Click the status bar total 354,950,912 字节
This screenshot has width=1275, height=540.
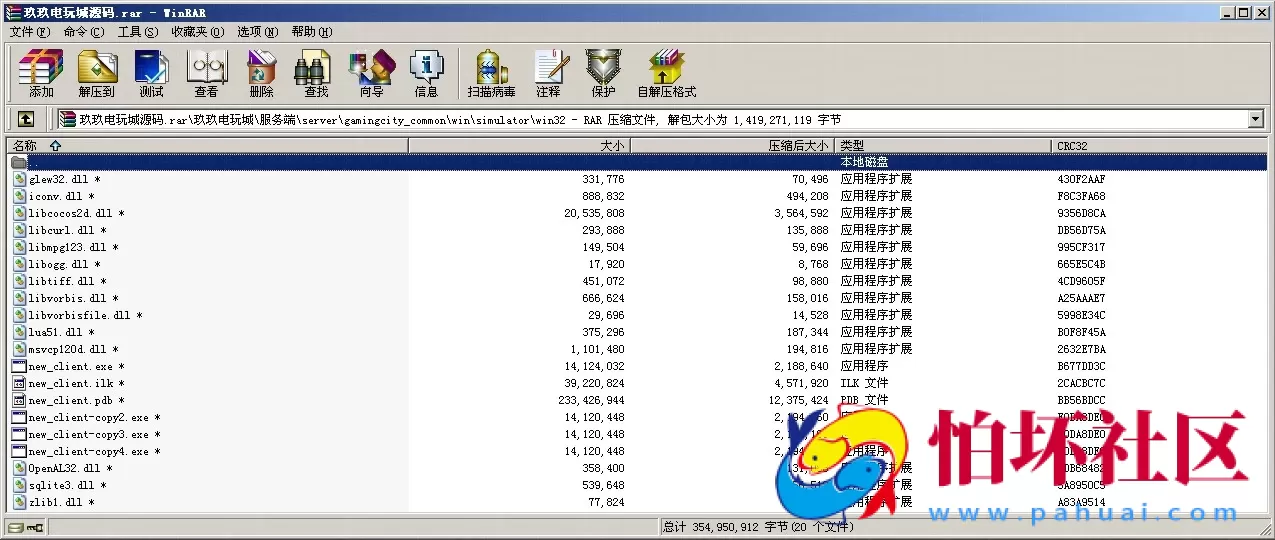tap(739, 527)
